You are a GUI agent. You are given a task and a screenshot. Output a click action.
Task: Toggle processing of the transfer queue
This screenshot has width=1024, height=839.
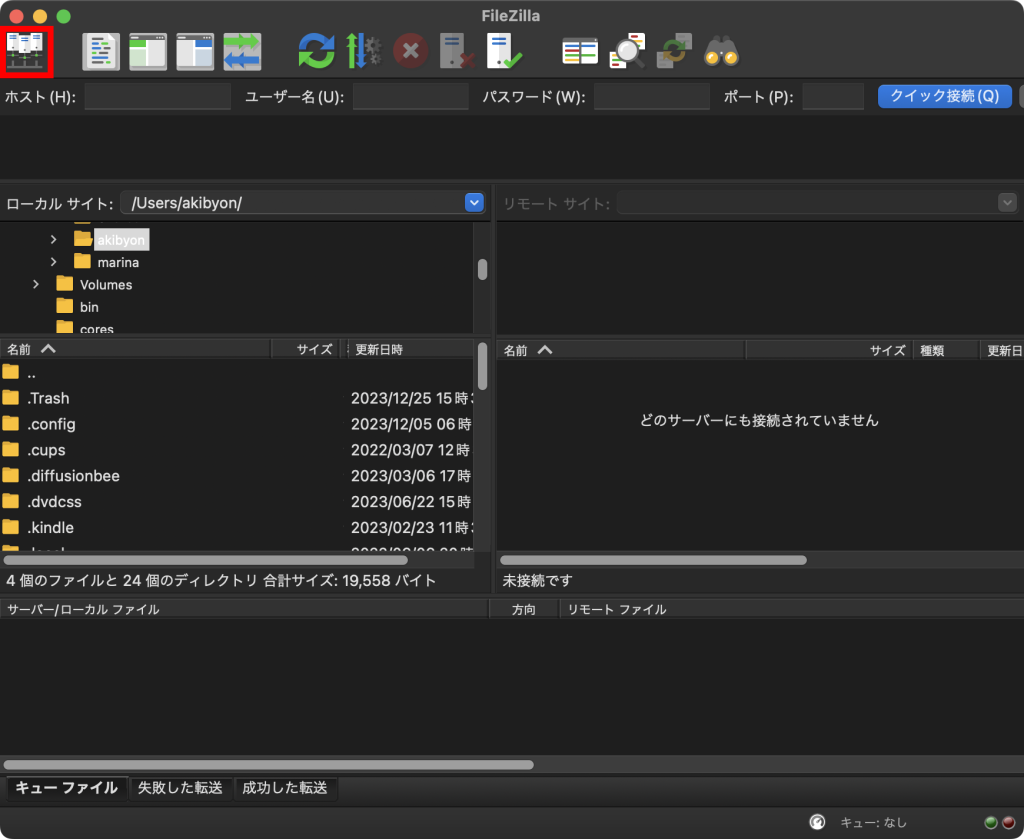tap(364, 51)
